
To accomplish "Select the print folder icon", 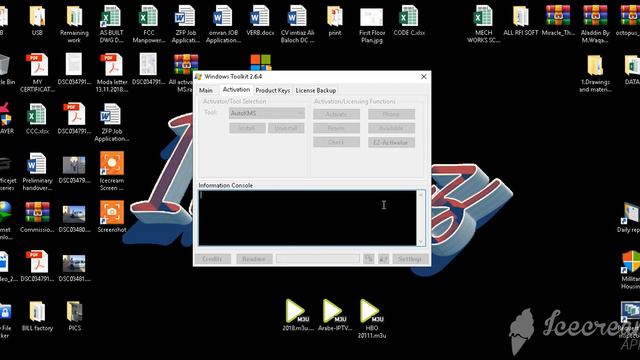I will point(335,16).
